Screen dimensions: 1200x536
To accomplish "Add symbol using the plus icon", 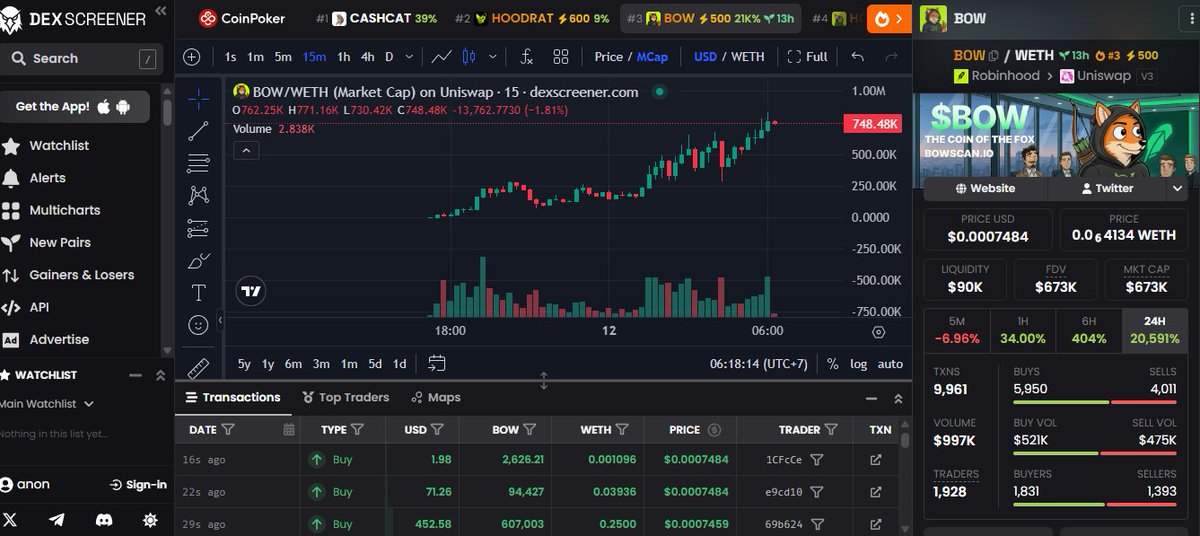I will [x=192, y=57].
